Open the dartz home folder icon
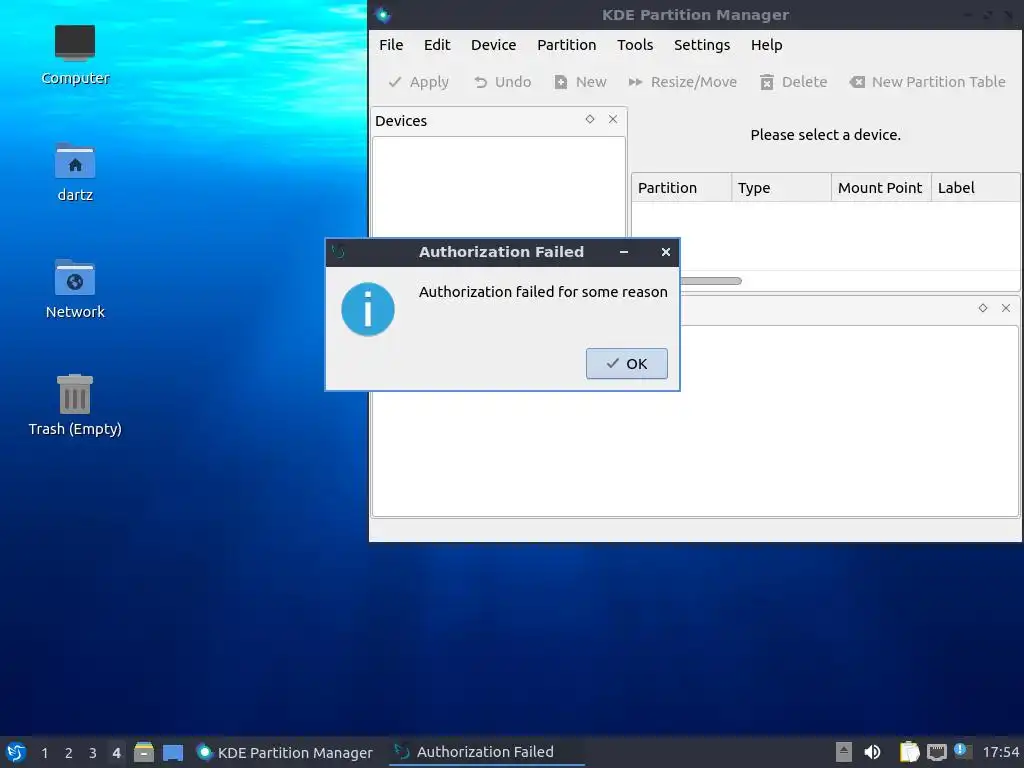This screenshot has width=1024, height=768. (75, 172)
